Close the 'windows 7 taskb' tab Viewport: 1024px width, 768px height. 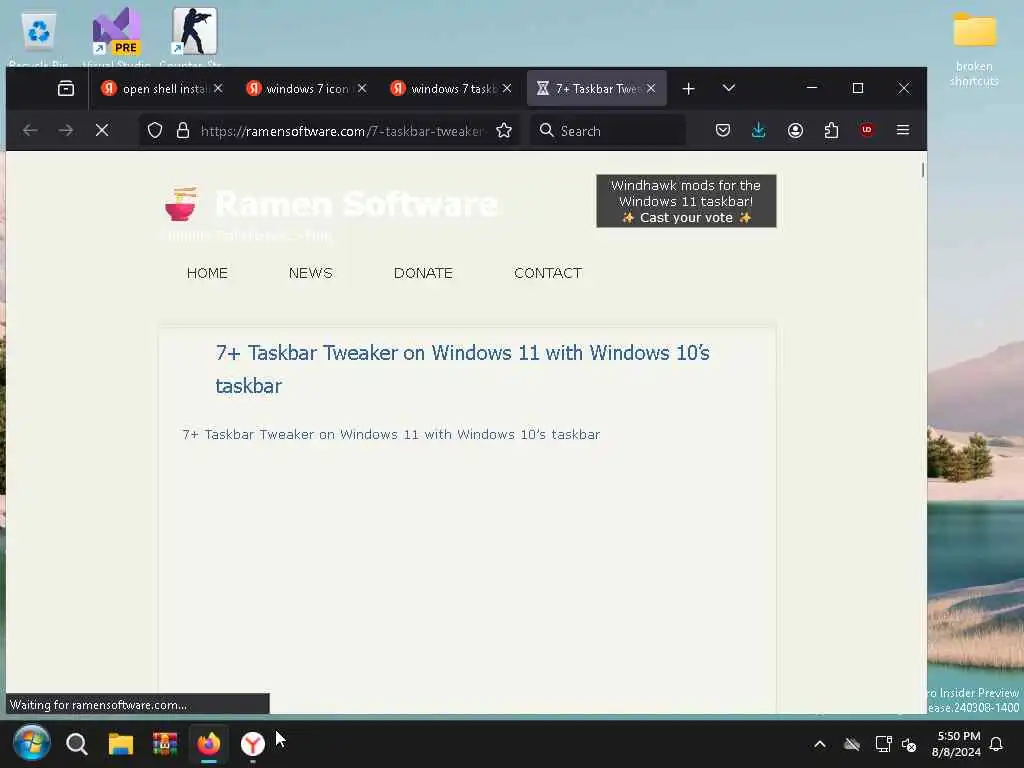507,88
